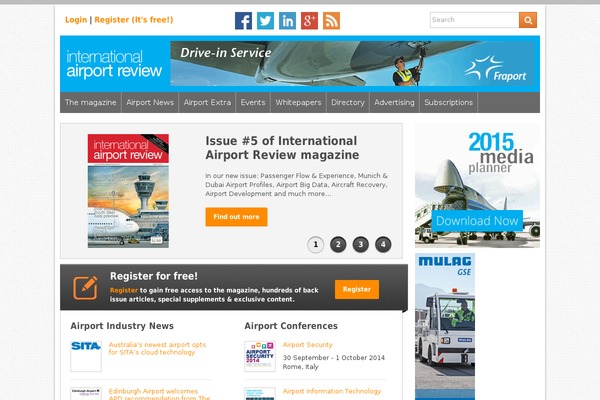The height and width of the screenshot is (400, 600).
Task: Click the Login link
Action: click(75, 20)
